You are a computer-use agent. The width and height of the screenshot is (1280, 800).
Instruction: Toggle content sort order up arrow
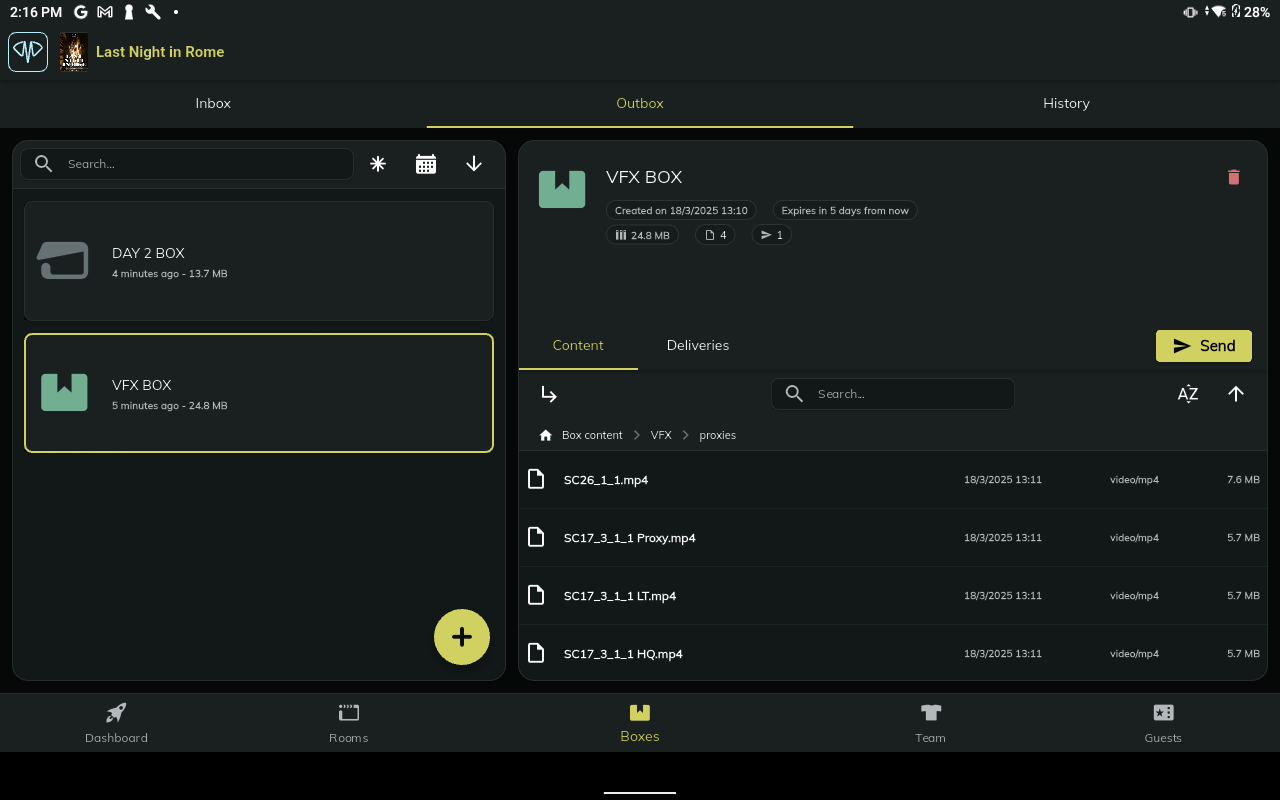(x=1236, y=394)
